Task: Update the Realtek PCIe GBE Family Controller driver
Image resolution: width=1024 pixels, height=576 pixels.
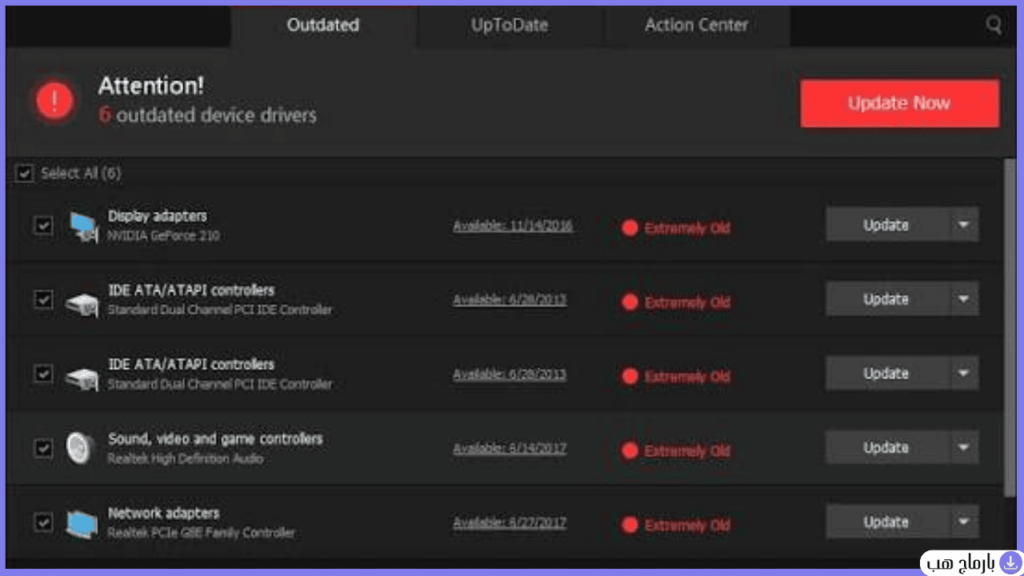Action: click(886, 522)
